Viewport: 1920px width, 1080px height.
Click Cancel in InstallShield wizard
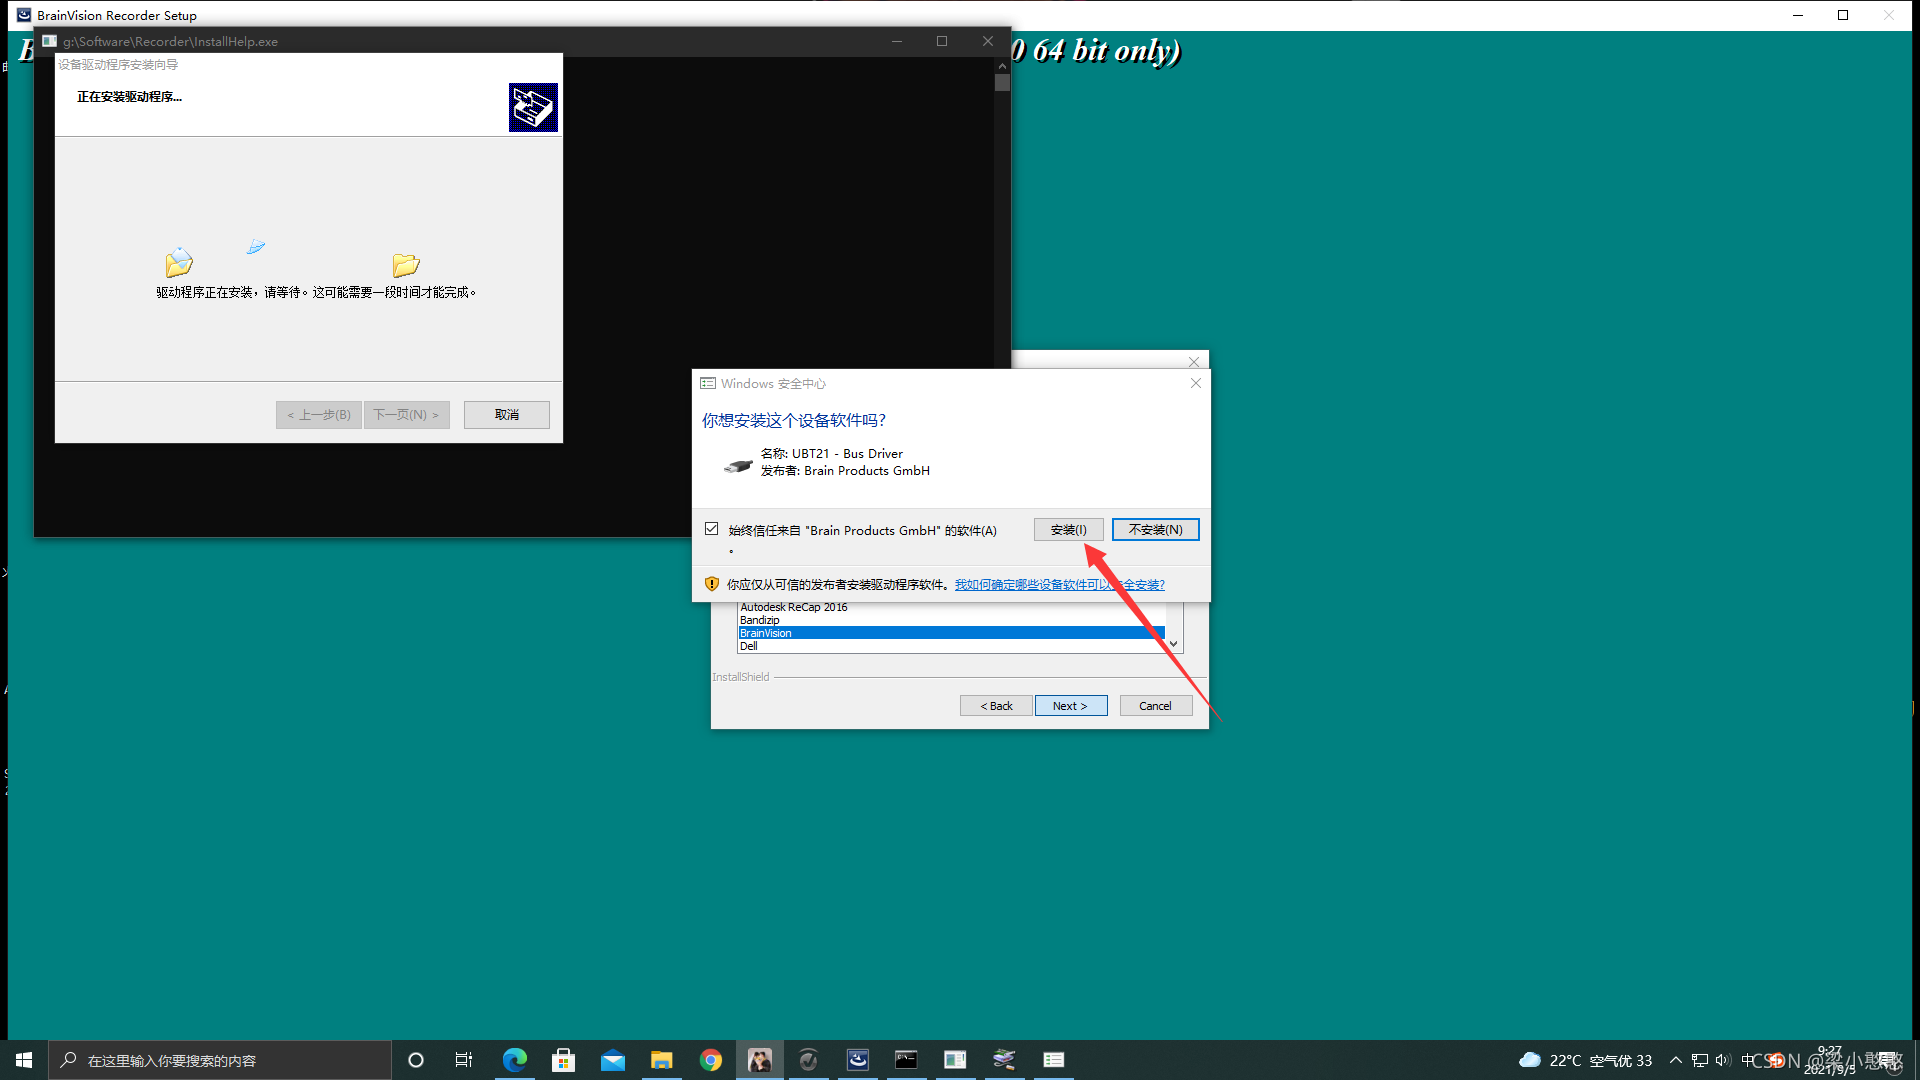click(x=1154, y=705)
